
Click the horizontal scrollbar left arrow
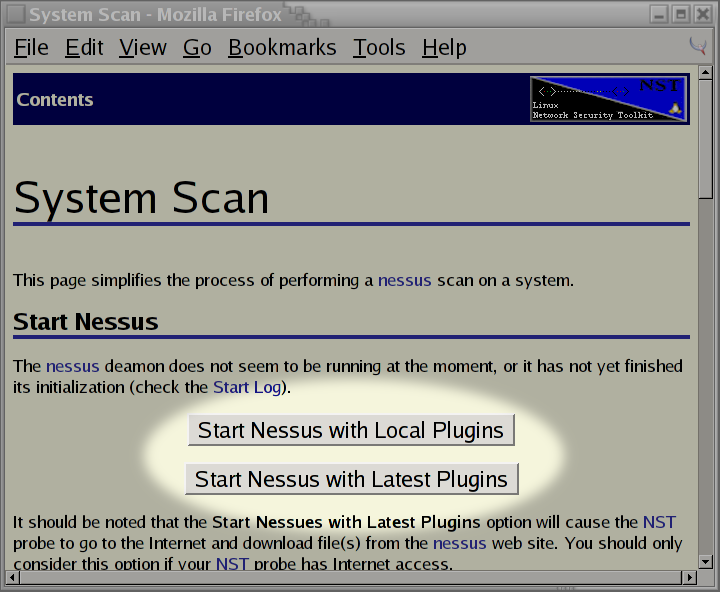pos(13,577)
